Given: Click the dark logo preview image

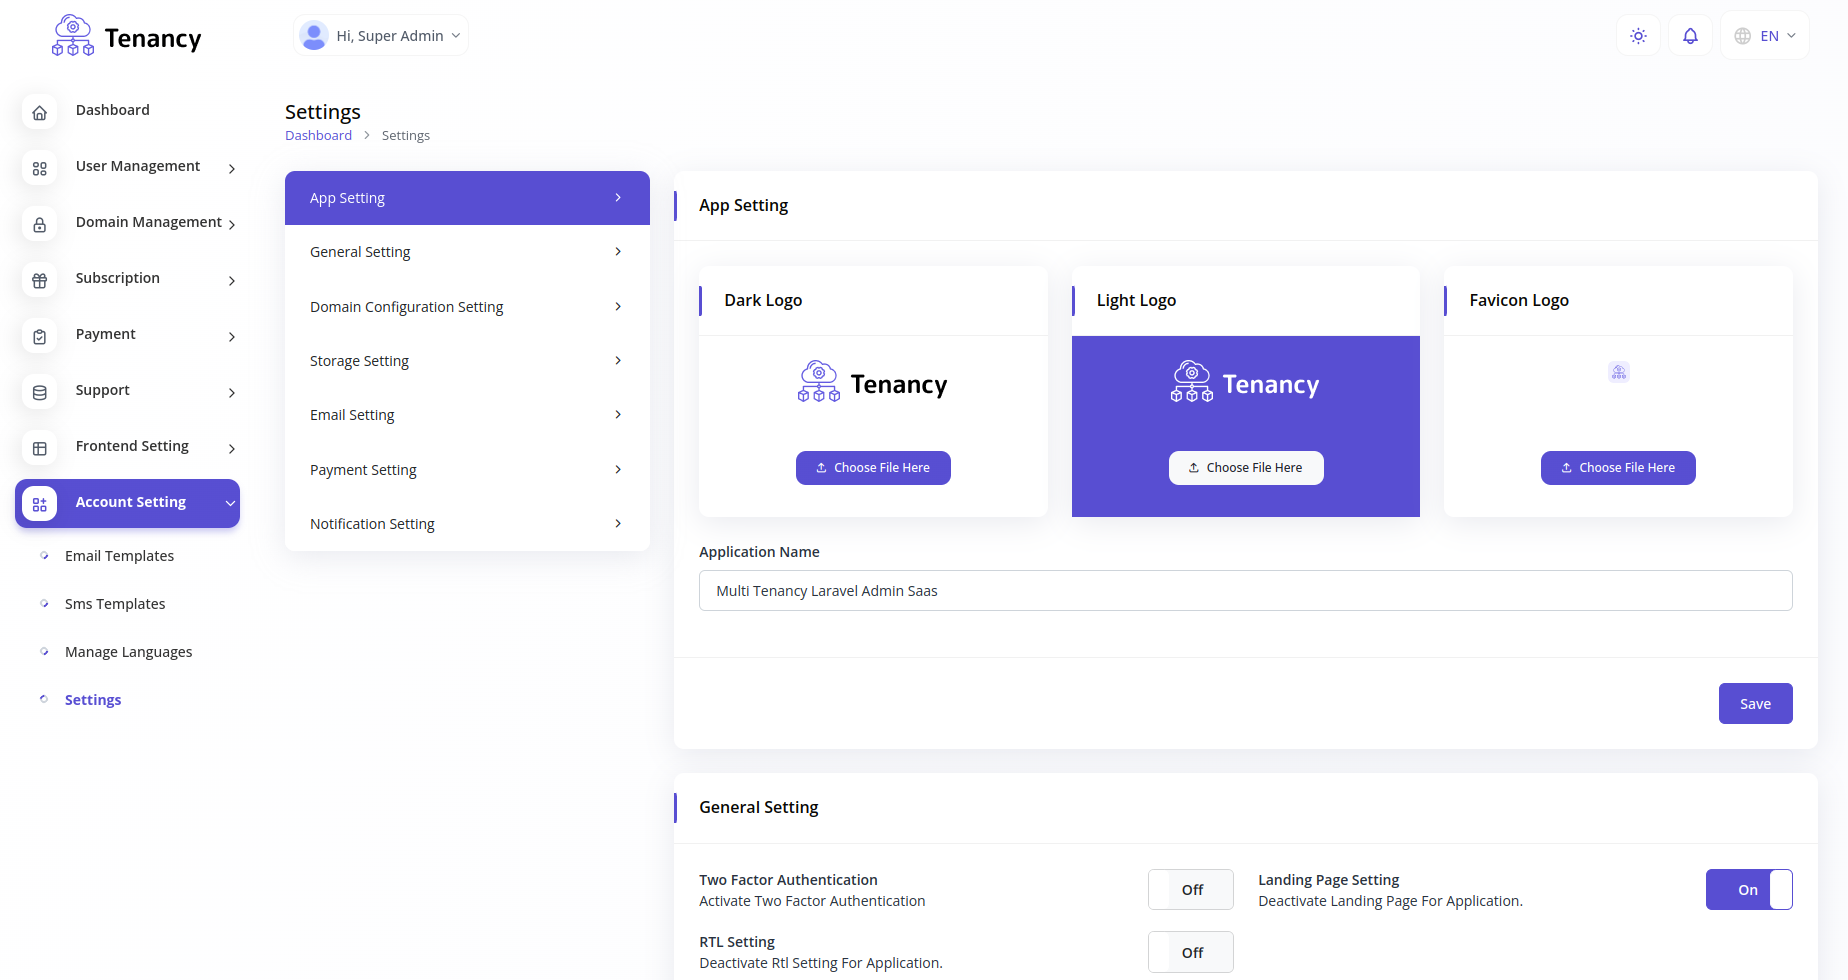Looking at the screenshot, I should [x=873, y=383].
